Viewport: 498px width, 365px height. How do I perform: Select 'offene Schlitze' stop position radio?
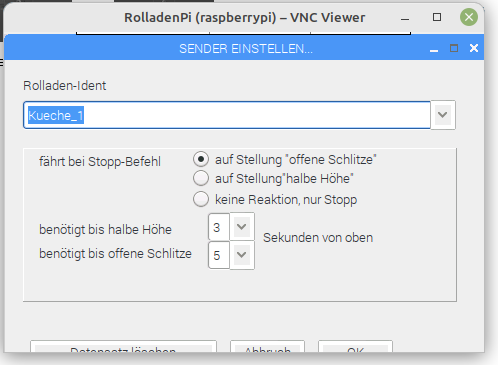(201, 159)
